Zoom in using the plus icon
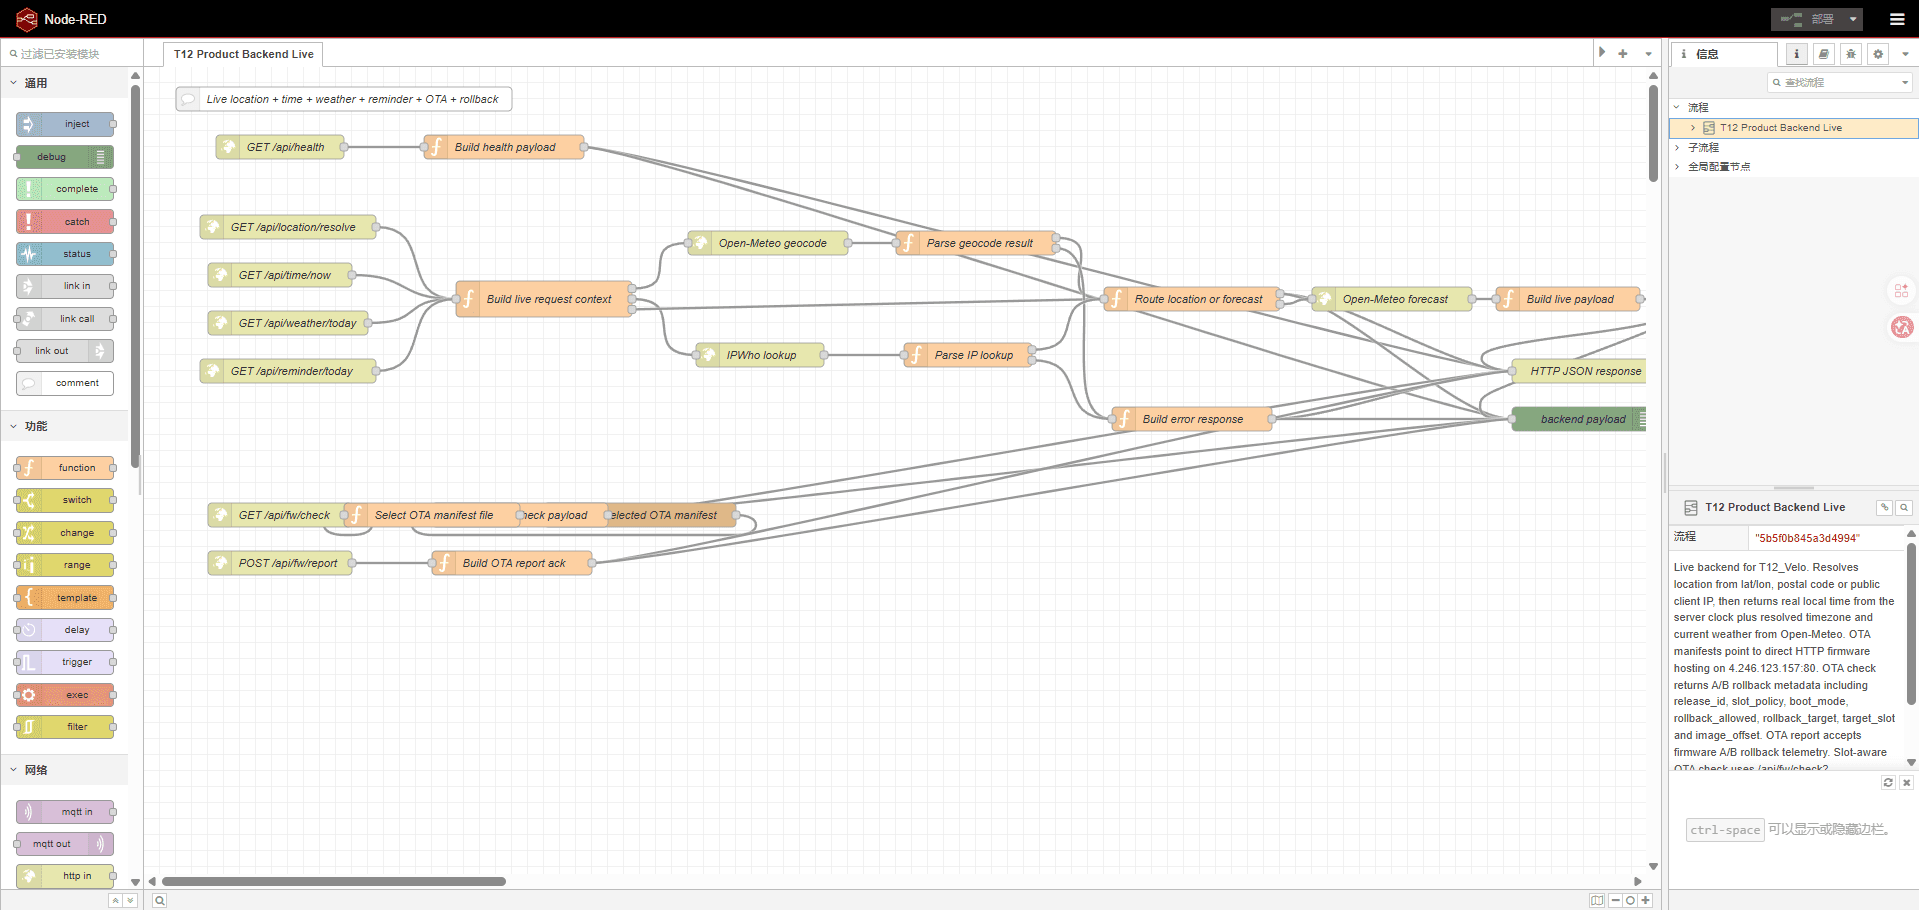 coord(1645,900)
